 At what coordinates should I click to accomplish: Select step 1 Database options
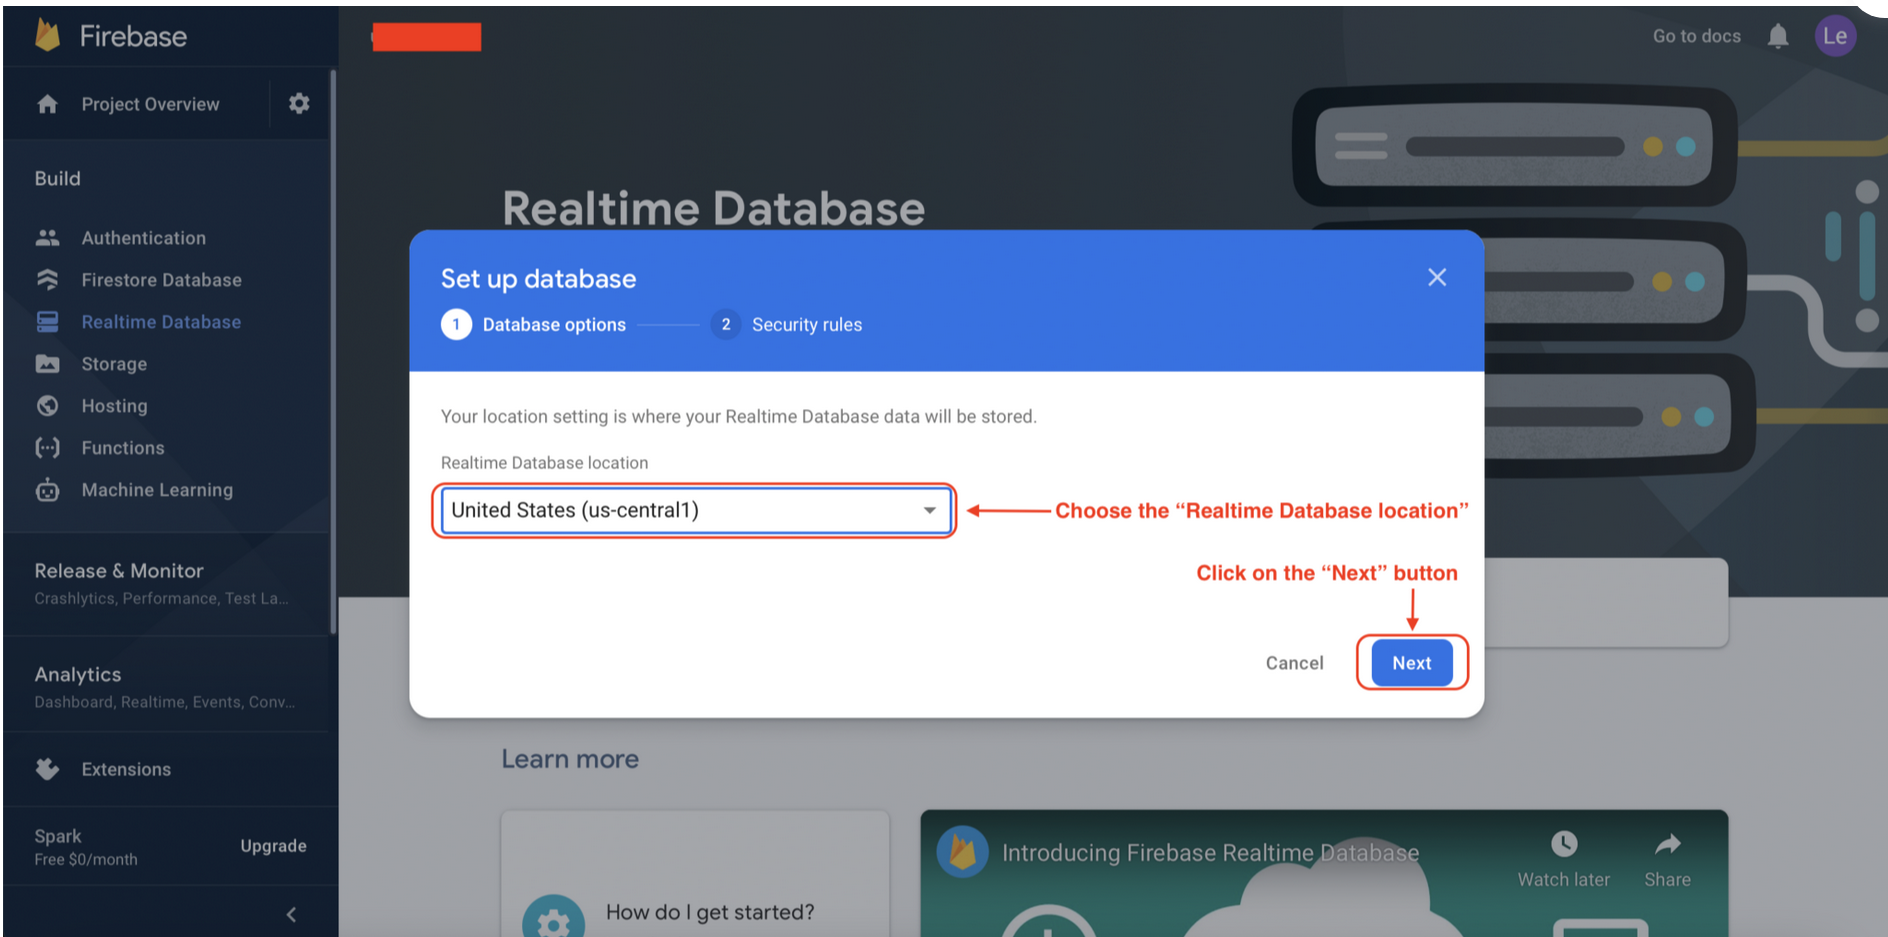click(x=534, y=325)
